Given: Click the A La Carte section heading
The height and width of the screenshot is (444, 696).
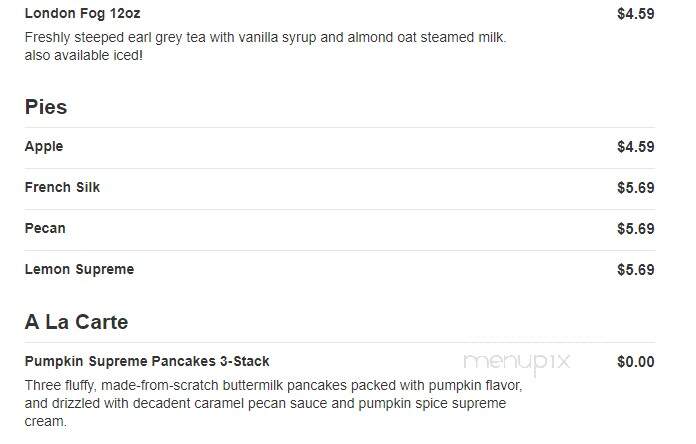Looking at the screenshot, I should click(76, 322).
